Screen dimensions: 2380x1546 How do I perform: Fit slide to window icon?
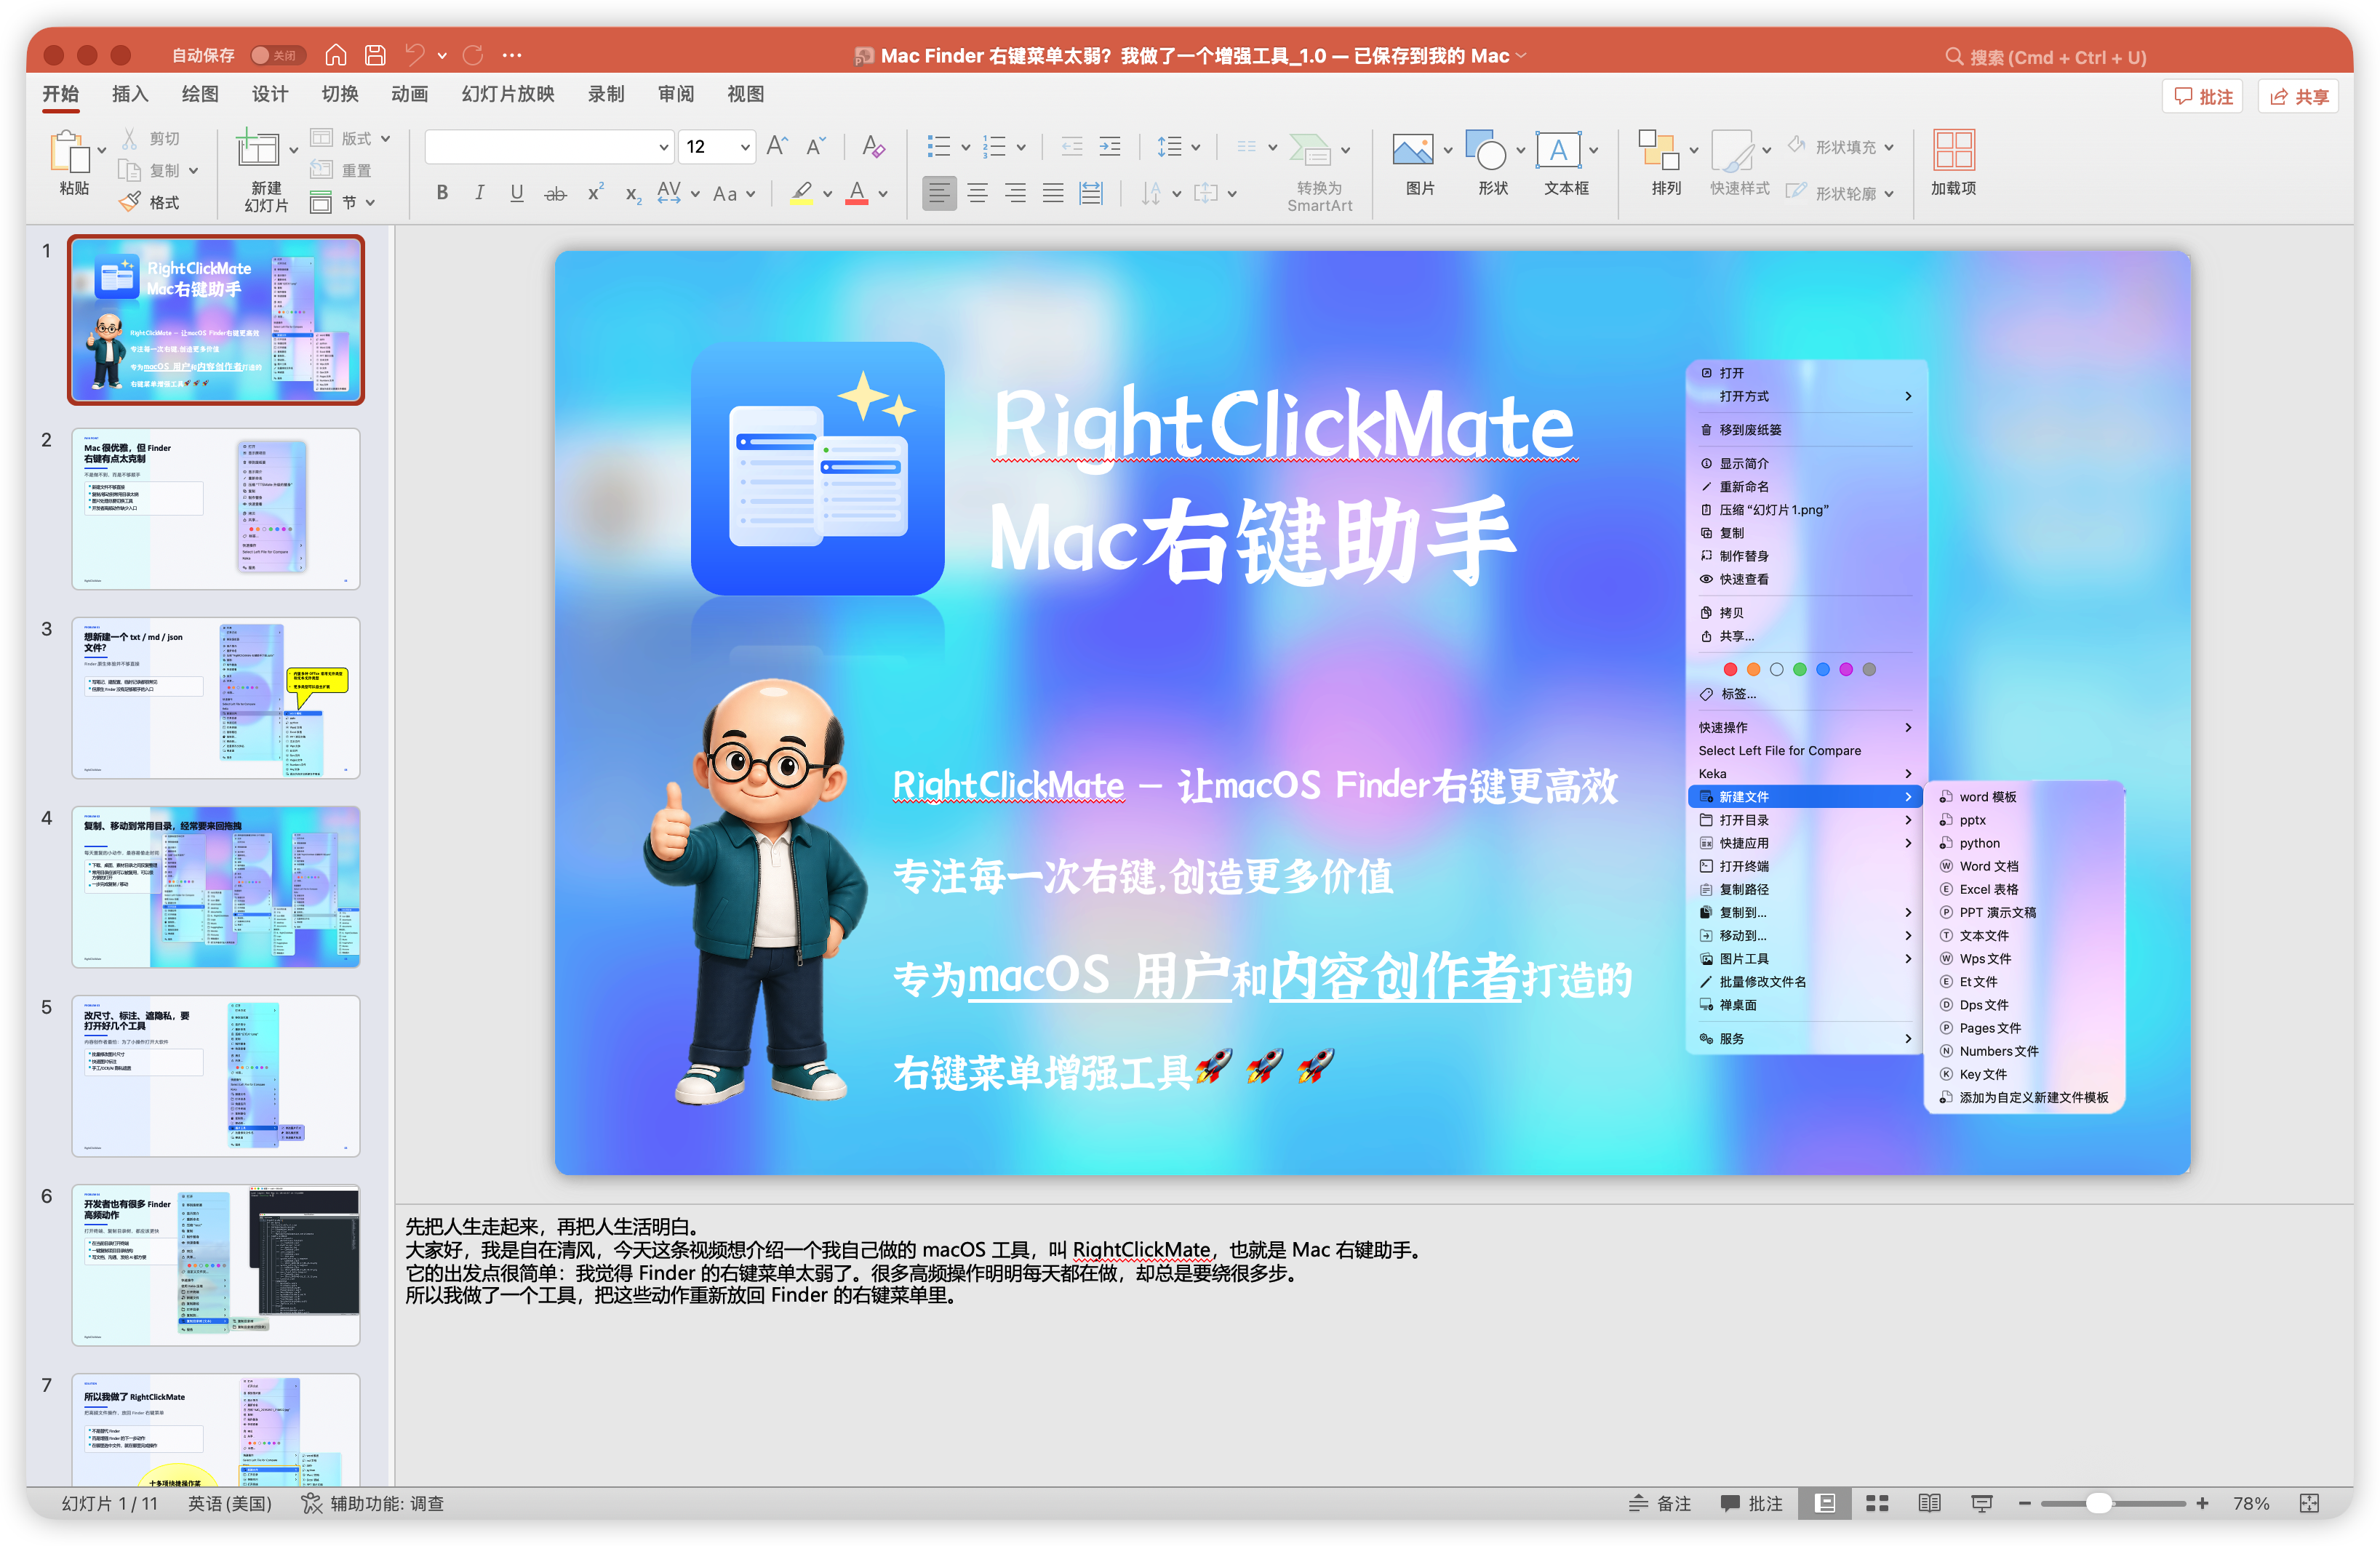(2309, 1503)
